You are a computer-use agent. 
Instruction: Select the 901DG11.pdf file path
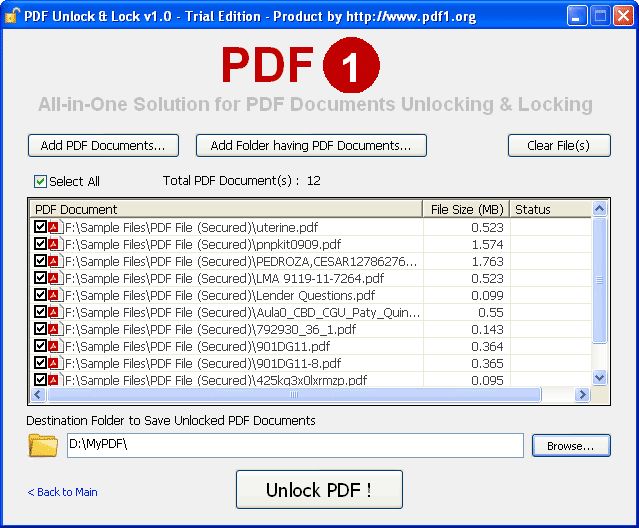click(198, 347)
